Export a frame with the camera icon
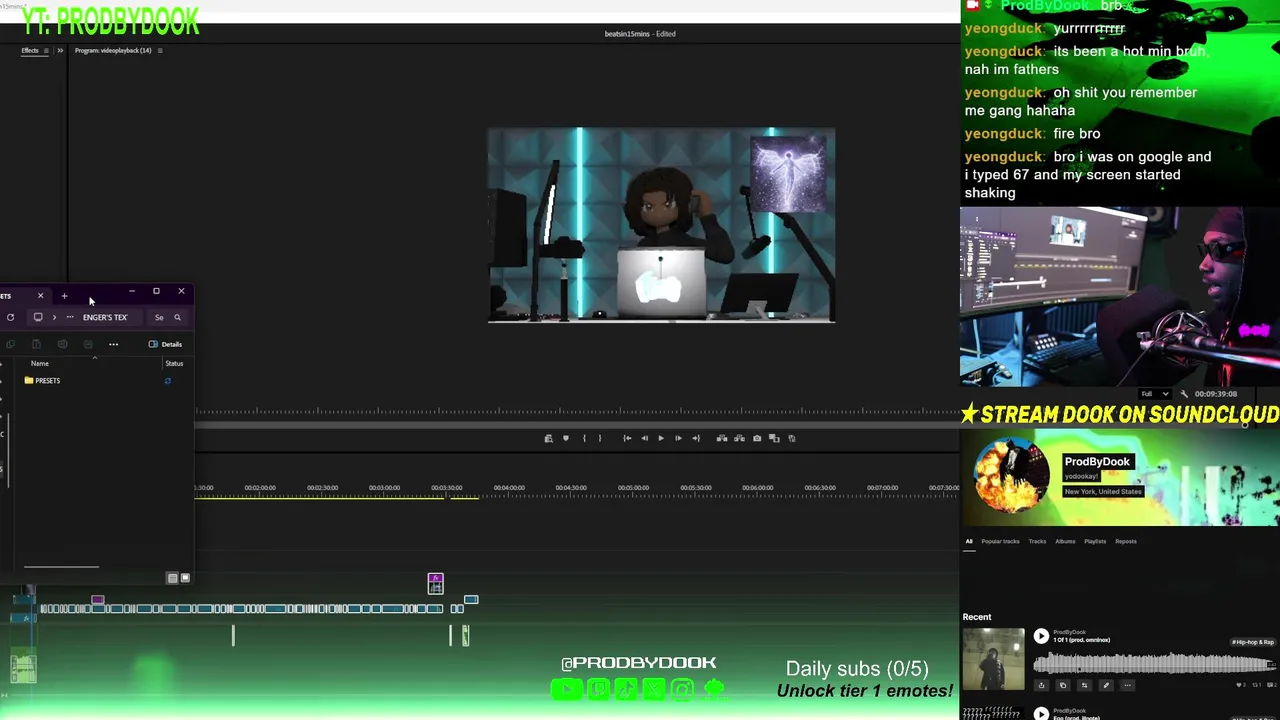 [x=757, y=438]
